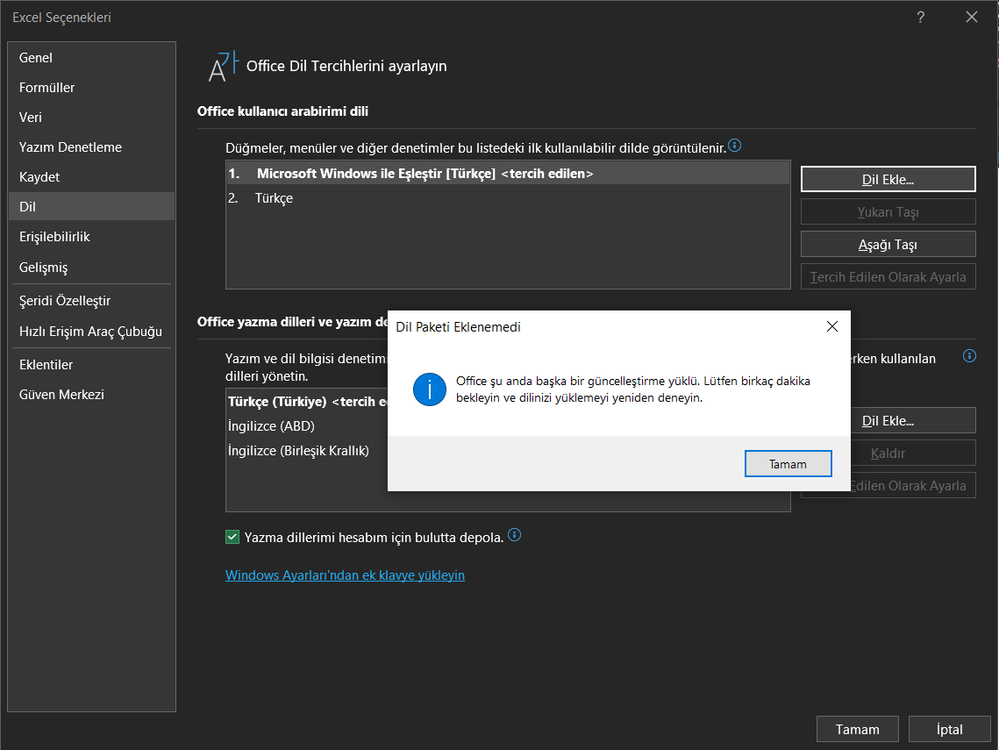This screenshot has height=750, width=999.
Task: Click the help question mark in title bar
Action: [x=921, y=17]
